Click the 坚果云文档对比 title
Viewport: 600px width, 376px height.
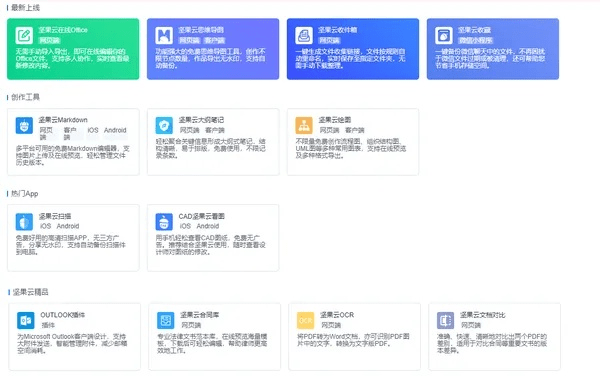483,315
